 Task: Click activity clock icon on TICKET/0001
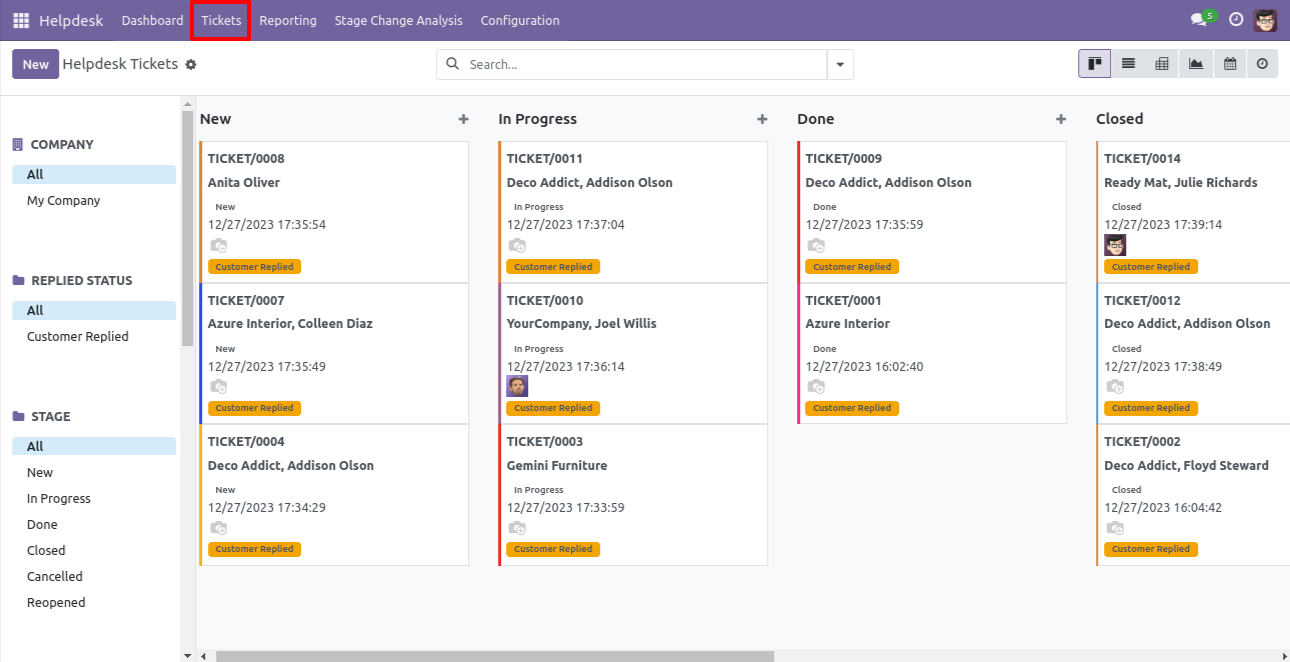coord(816,387)
